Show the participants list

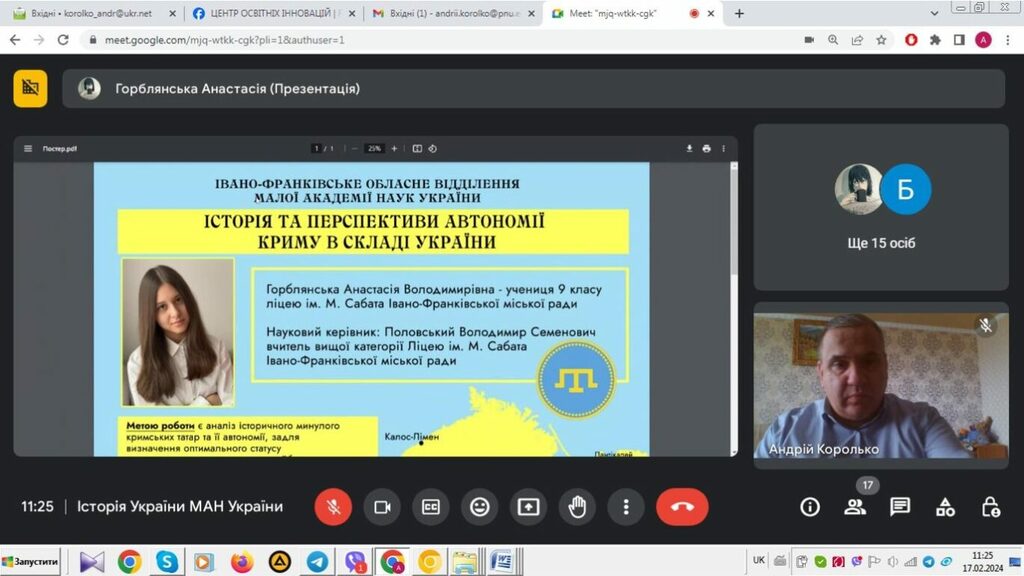coord(855,507)
